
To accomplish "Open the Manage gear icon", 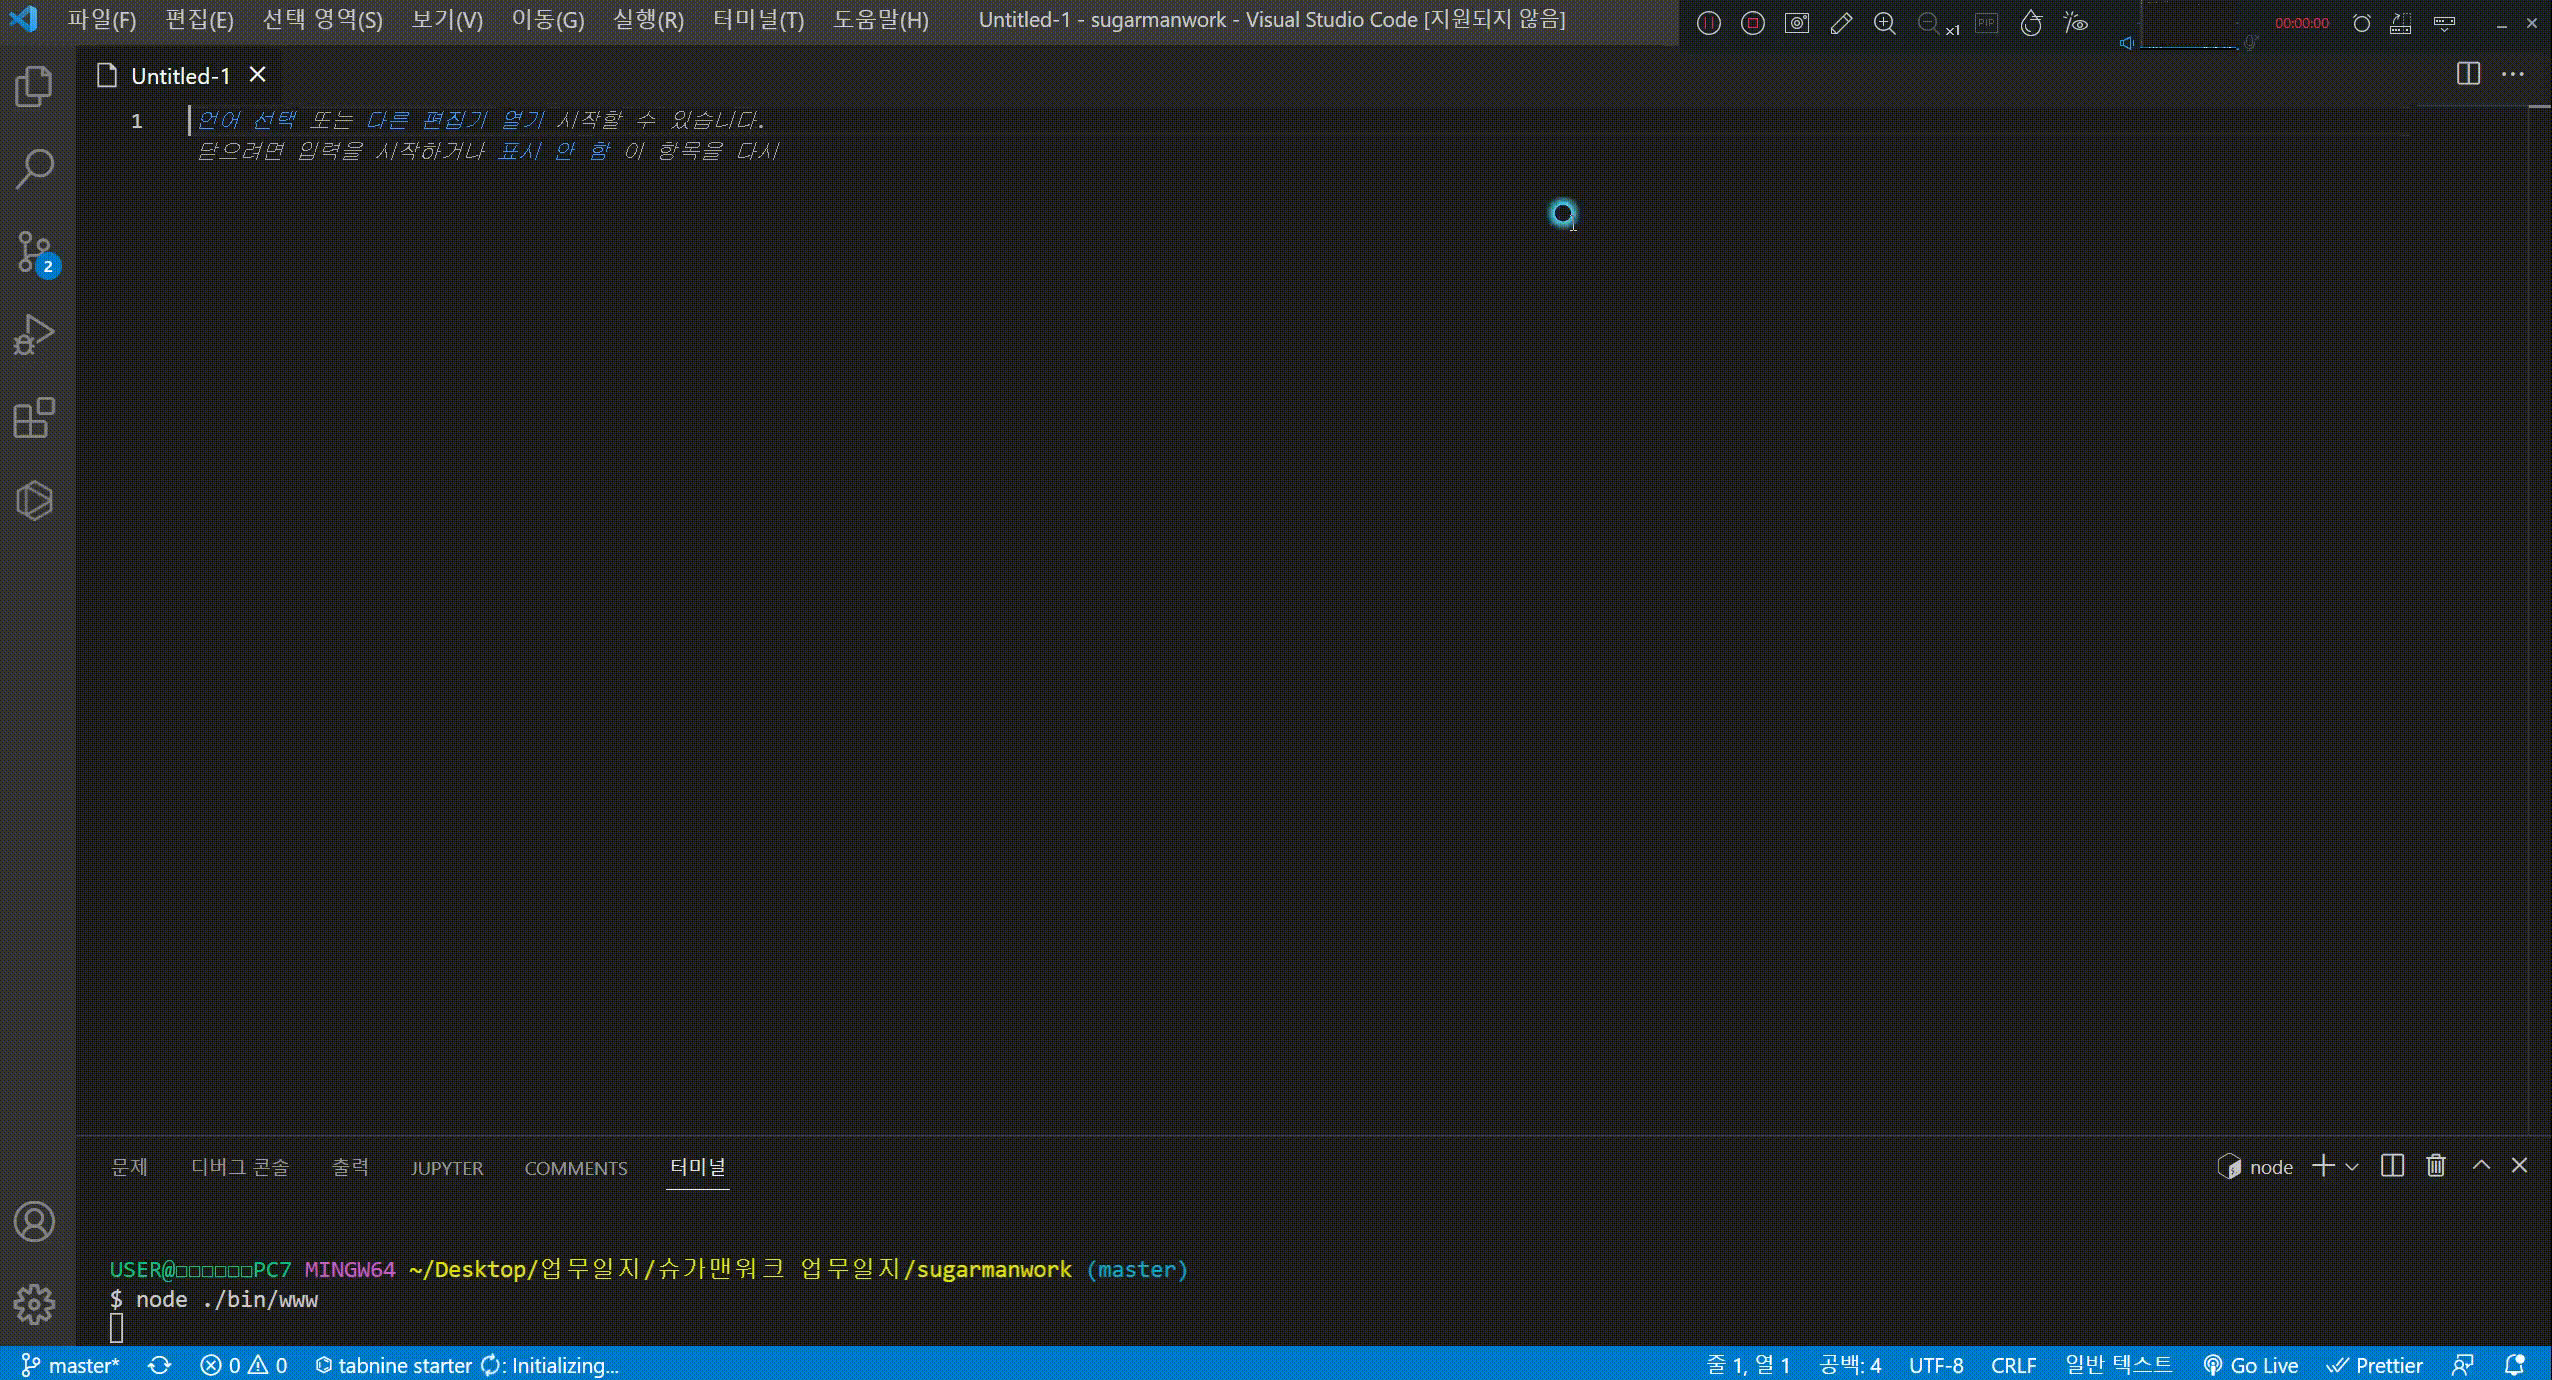I will [x=35, y=1304].
